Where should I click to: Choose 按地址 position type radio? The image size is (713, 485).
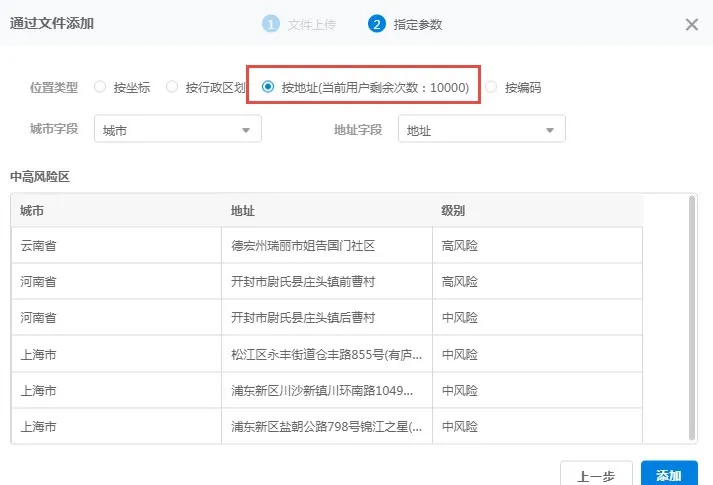pos(268,87)
